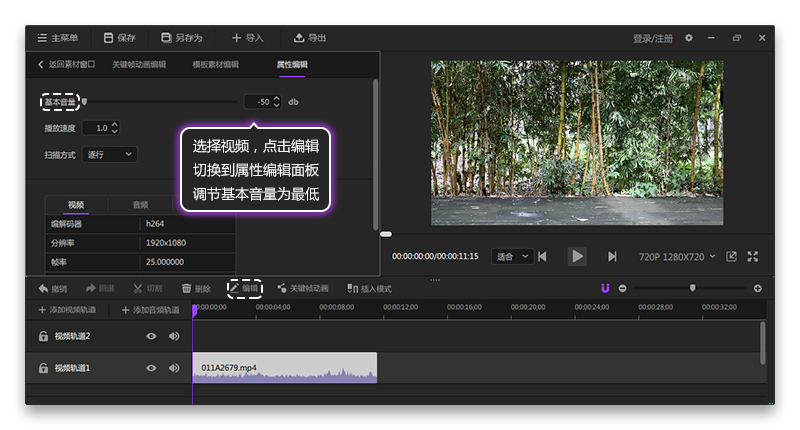The height and width of the screenshot is (430, 800).
Task: Open the 音频 info tab
Action: (140, 204)
